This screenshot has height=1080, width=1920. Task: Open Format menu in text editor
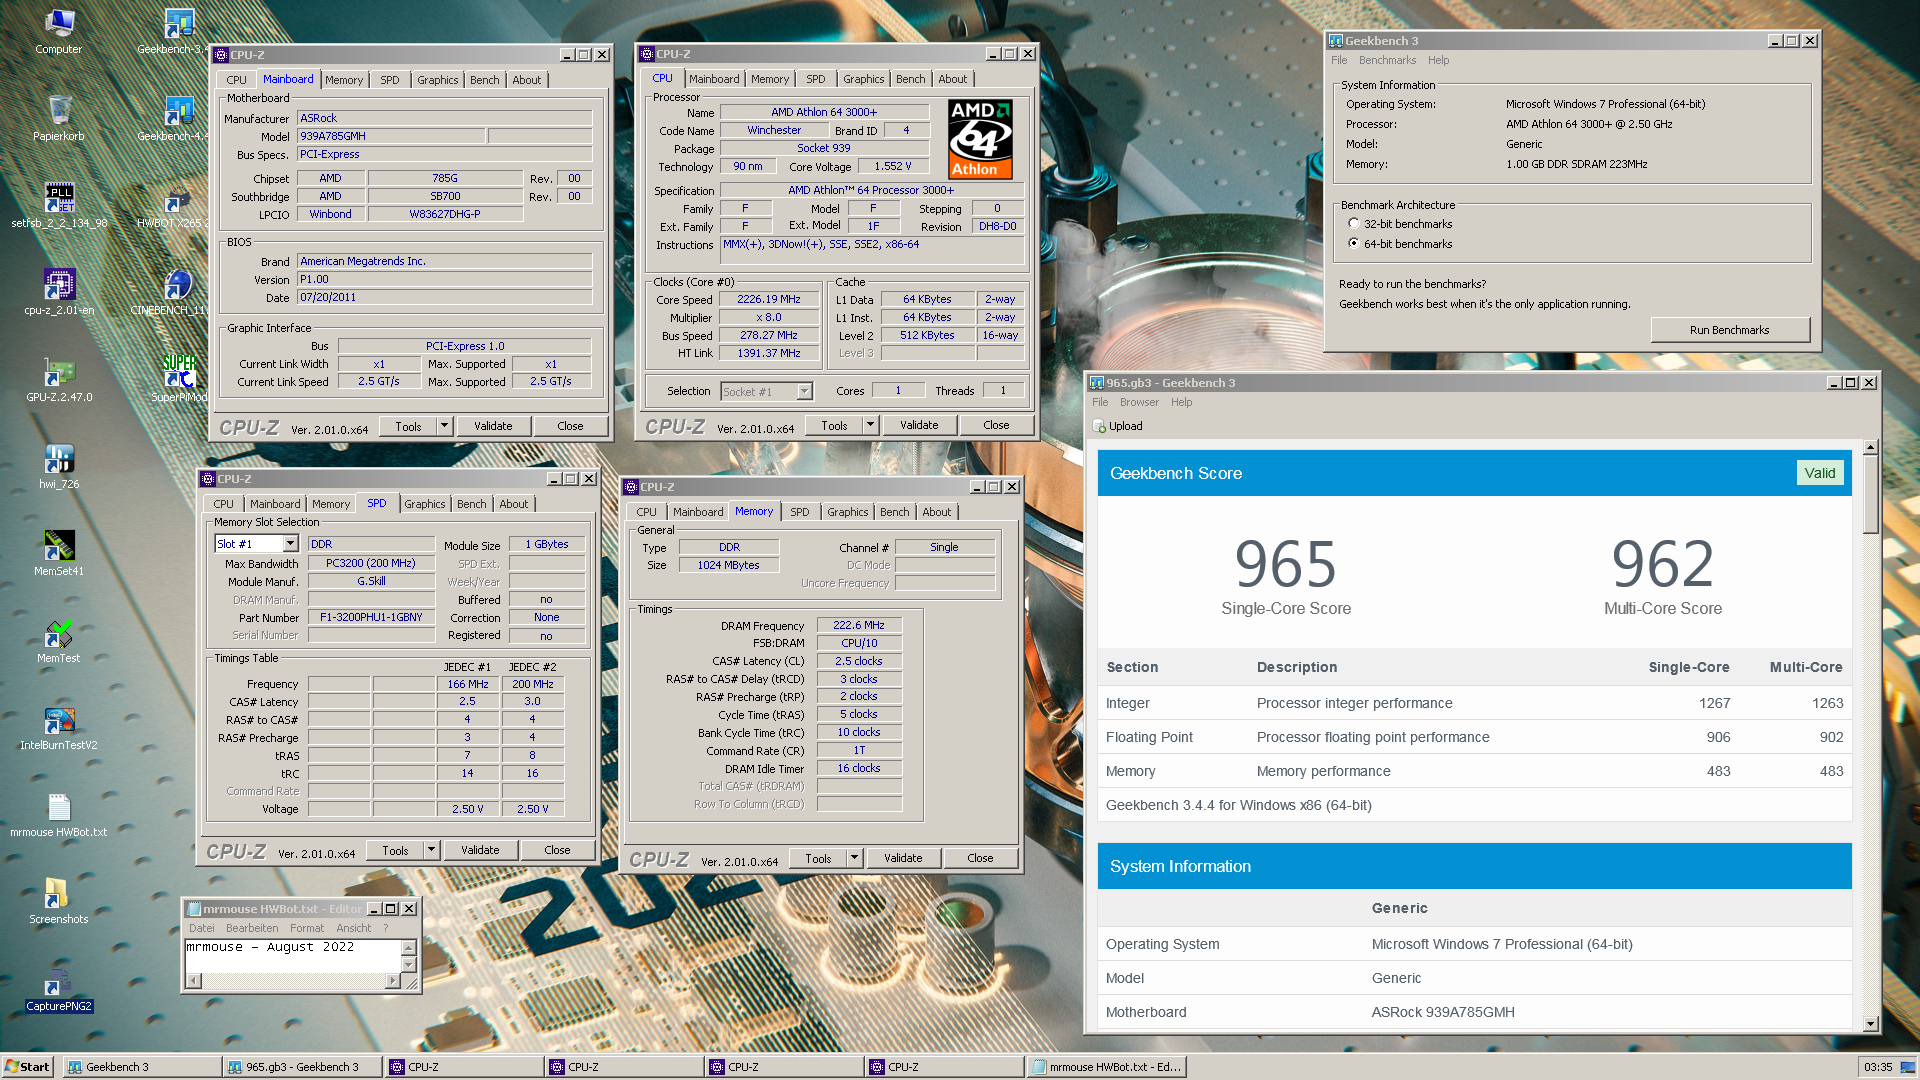[x=307, y=929]
